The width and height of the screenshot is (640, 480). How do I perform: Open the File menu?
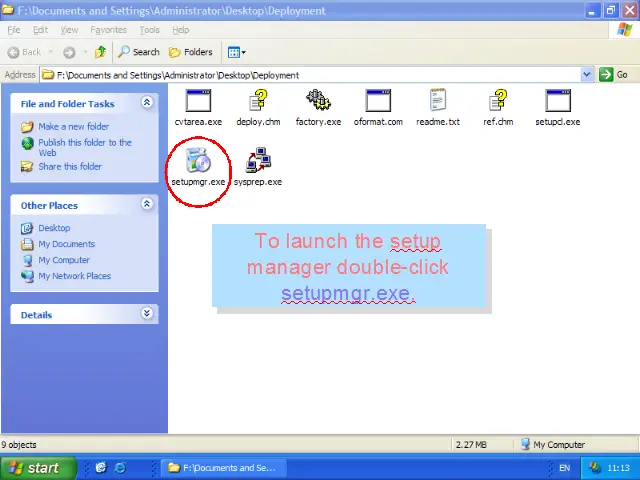point(14,30)
